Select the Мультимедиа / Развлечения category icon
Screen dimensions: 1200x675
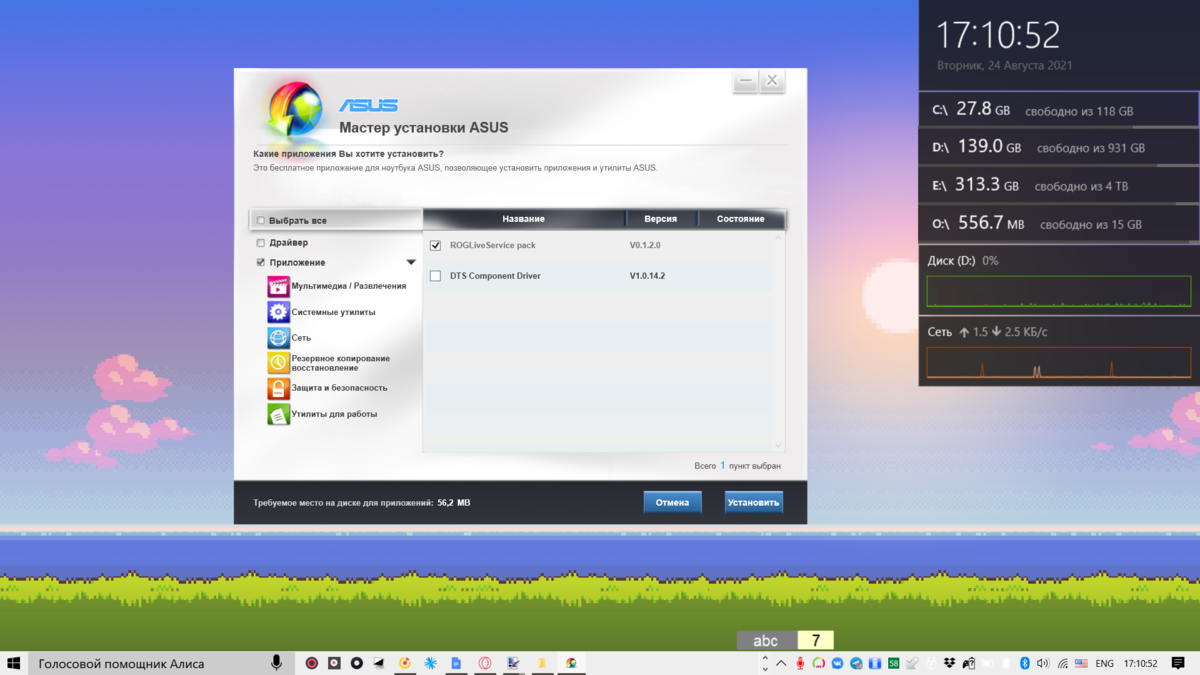pos(278,286)
